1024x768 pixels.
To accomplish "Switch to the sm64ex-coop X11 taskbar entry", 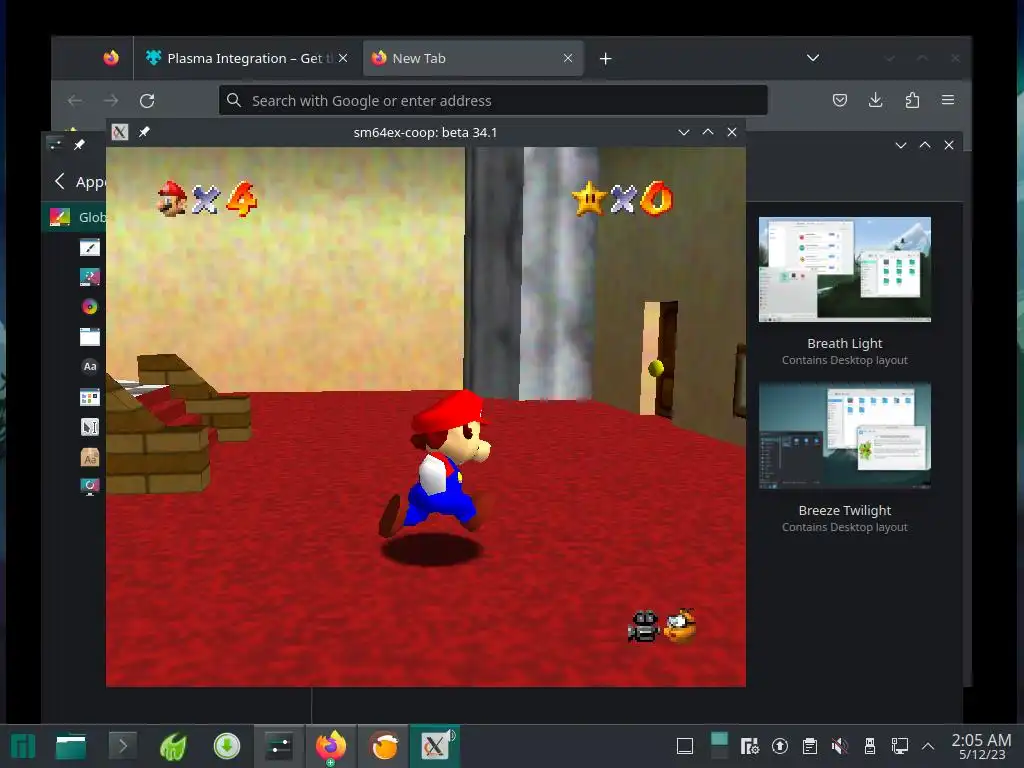I will click(436, 746).
